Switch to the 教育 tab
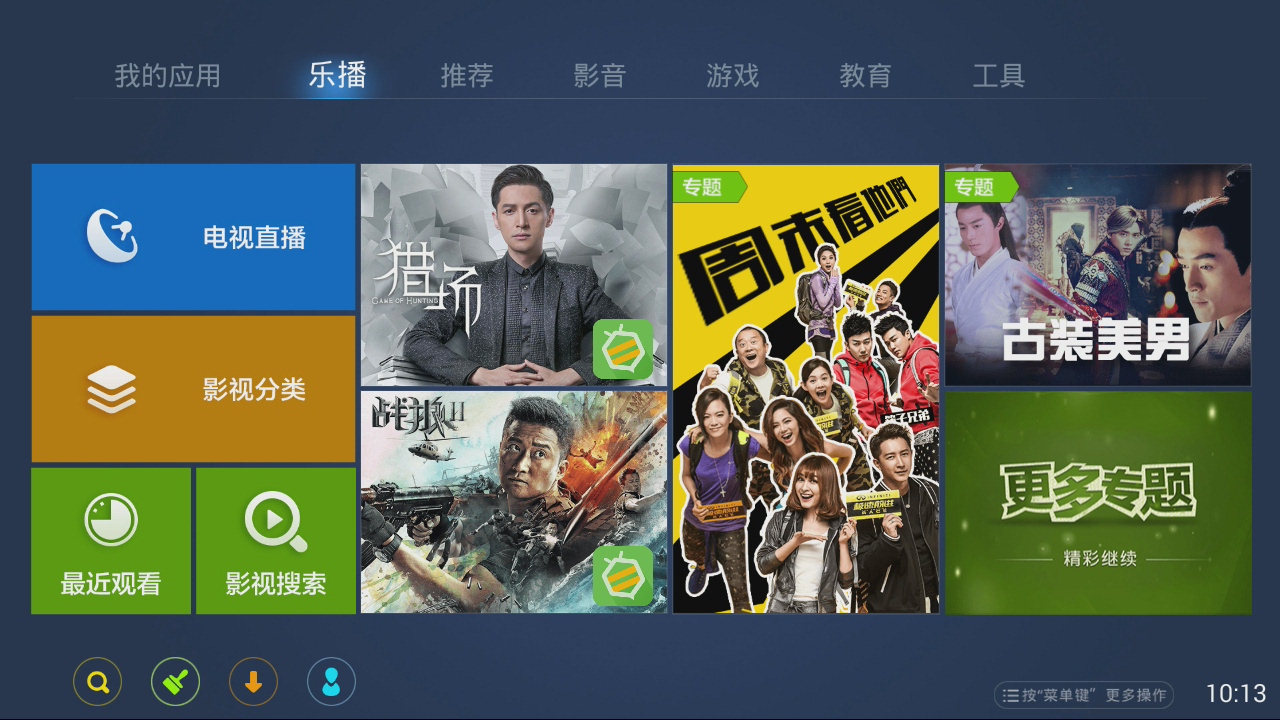 tap(866, 76)
